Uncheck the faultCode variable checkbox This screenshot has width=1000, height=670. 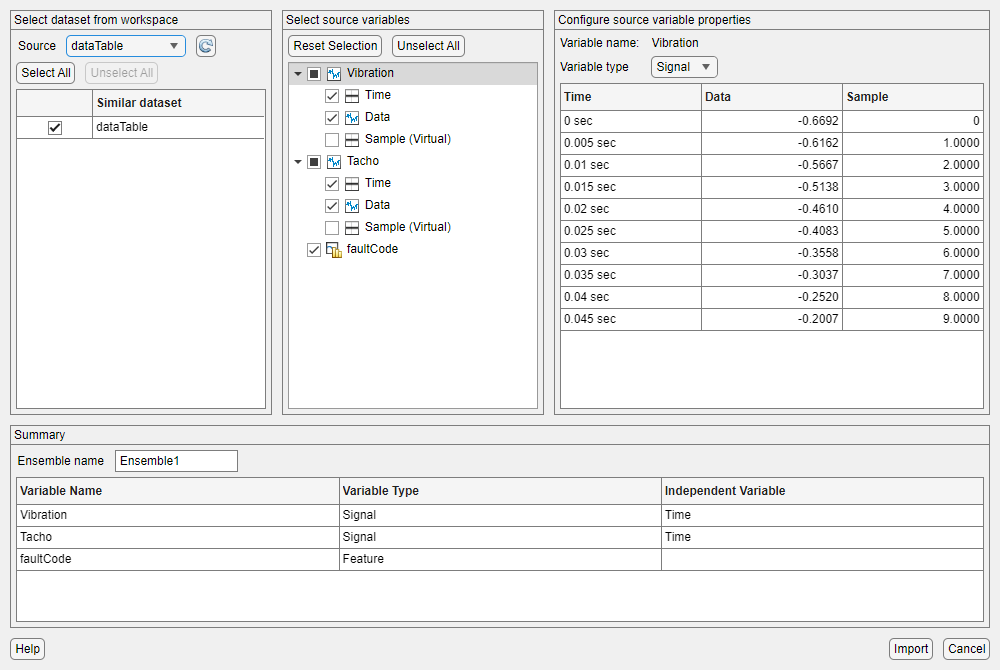314,250
